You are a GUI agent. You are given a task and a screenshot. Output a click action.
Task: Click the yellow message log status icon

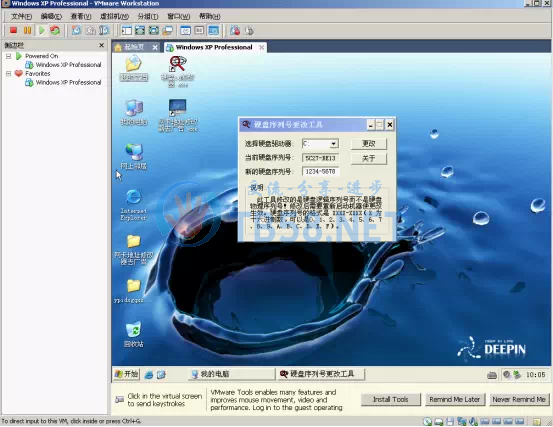coord(536,422)
